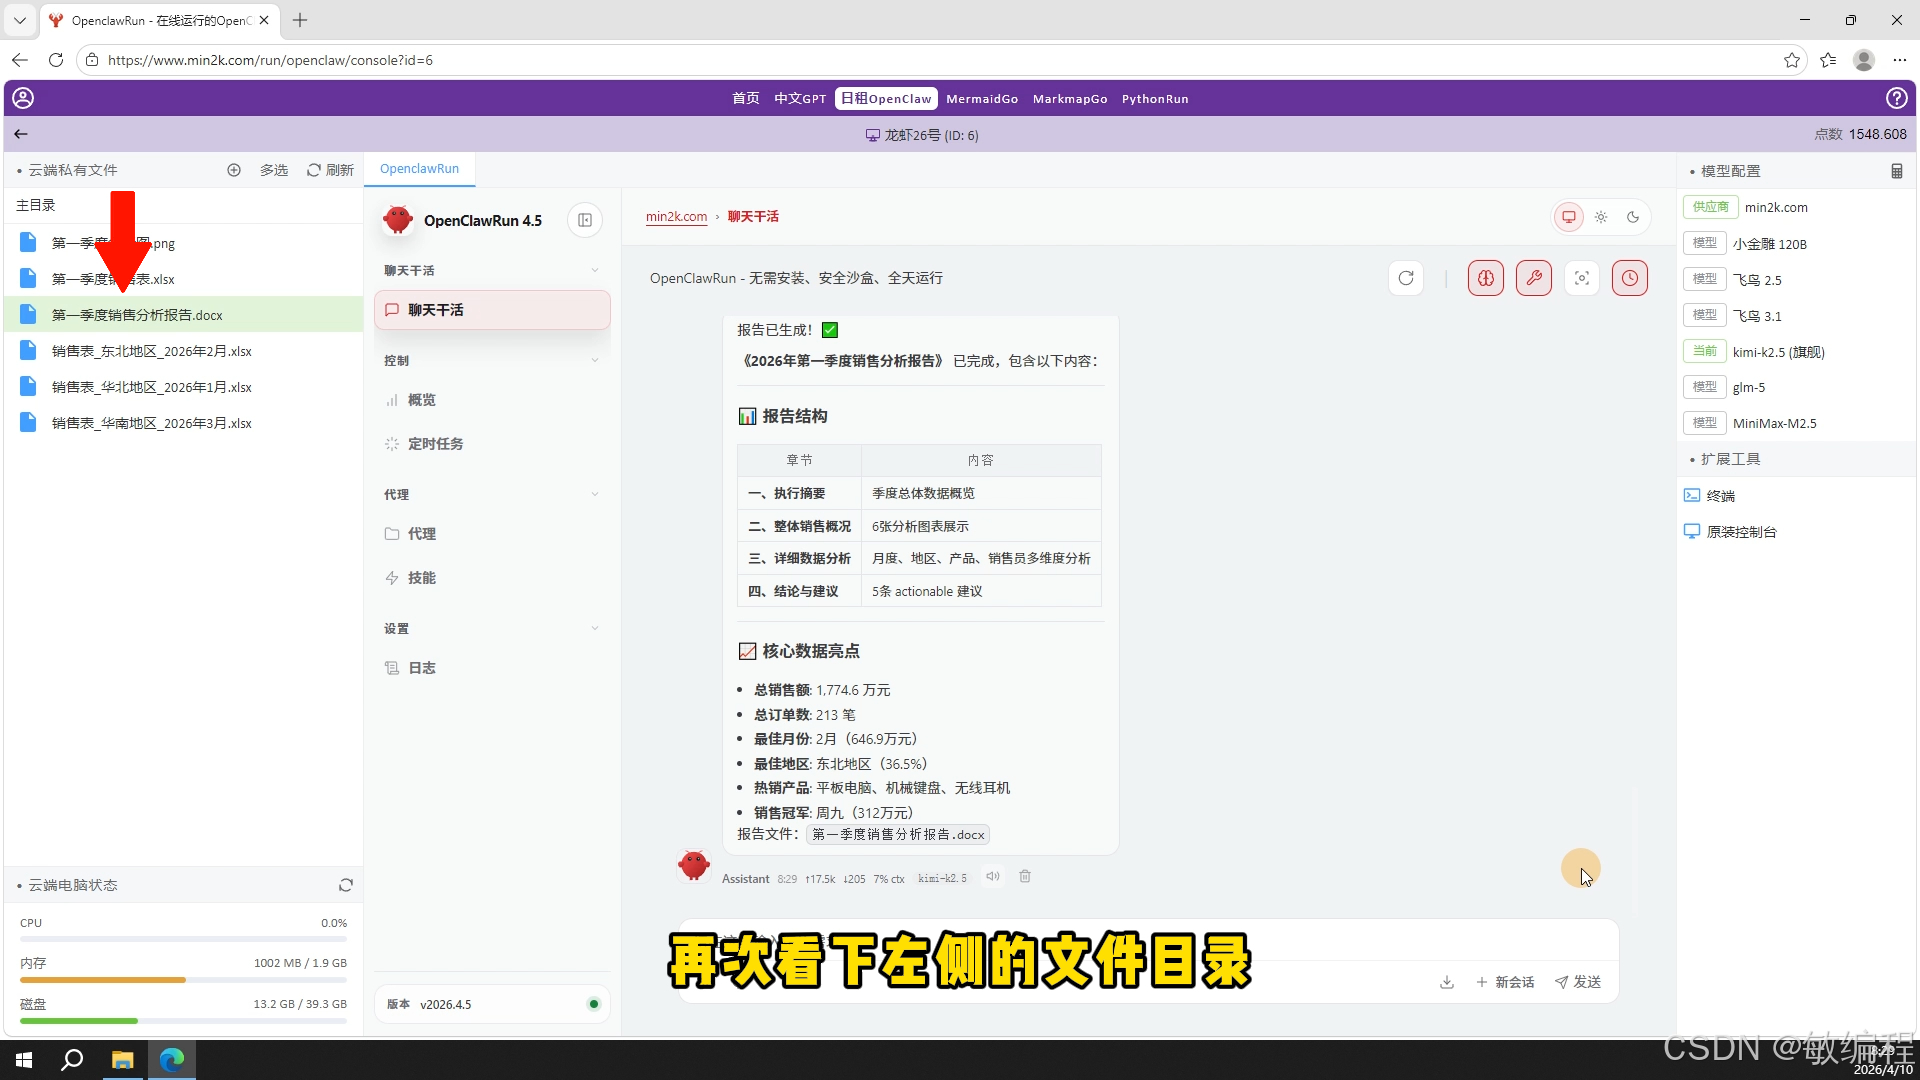
Task: Select the 概览 overview sidebar item
Action: (x=421, y=400)
